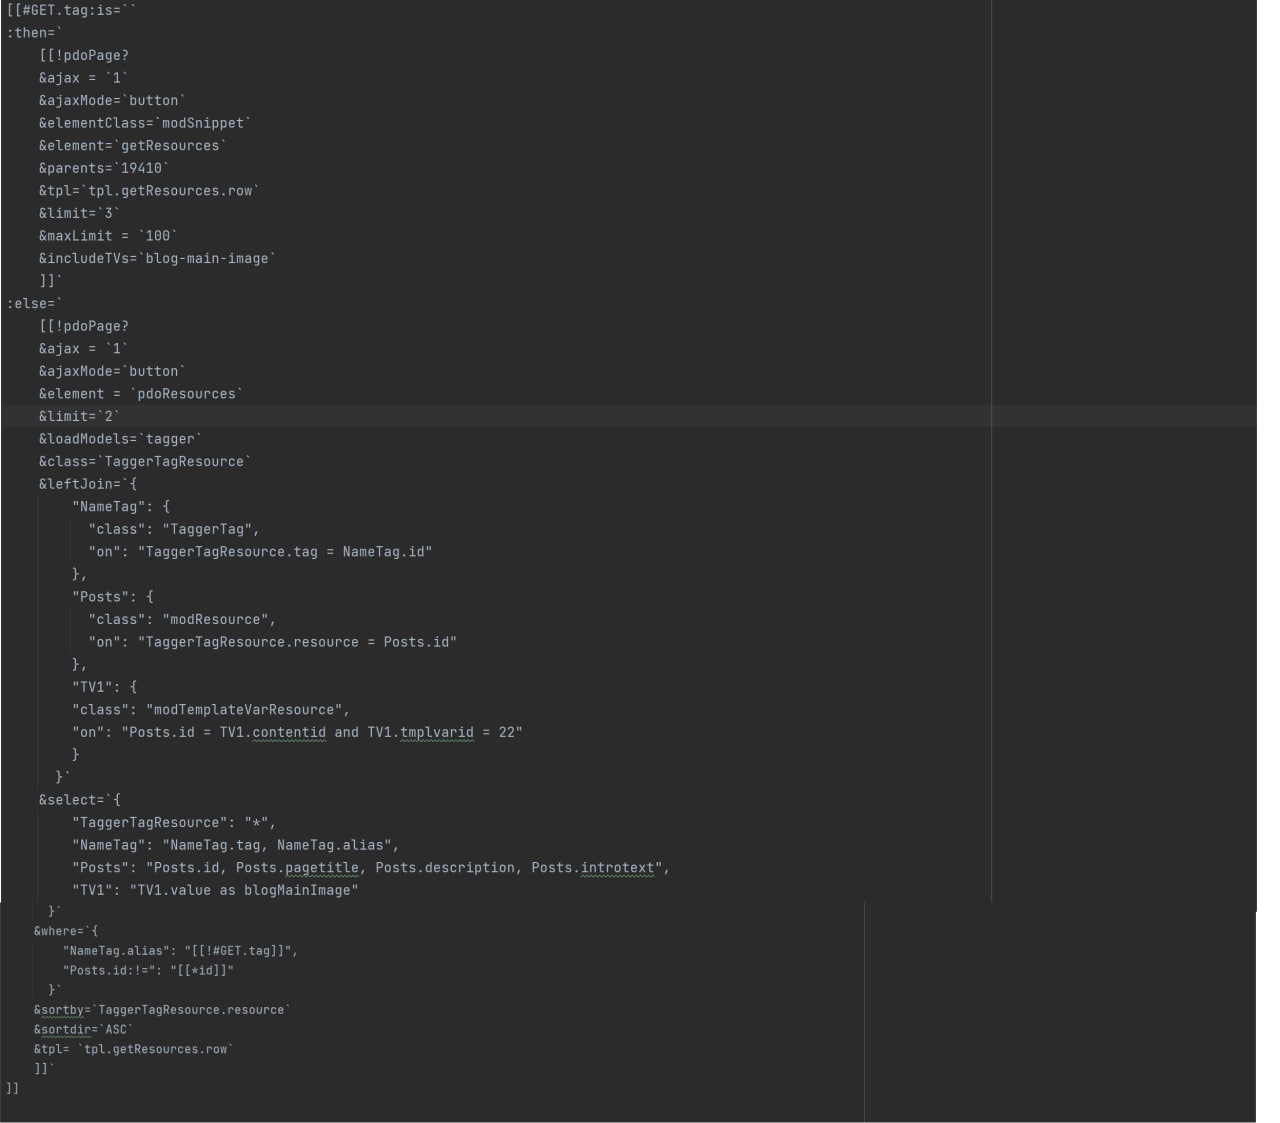Click final '&tpl= `tpl.getResources.row`' line
This screenshot has width=1280, height=1123.
click(x=133, y=1049)
